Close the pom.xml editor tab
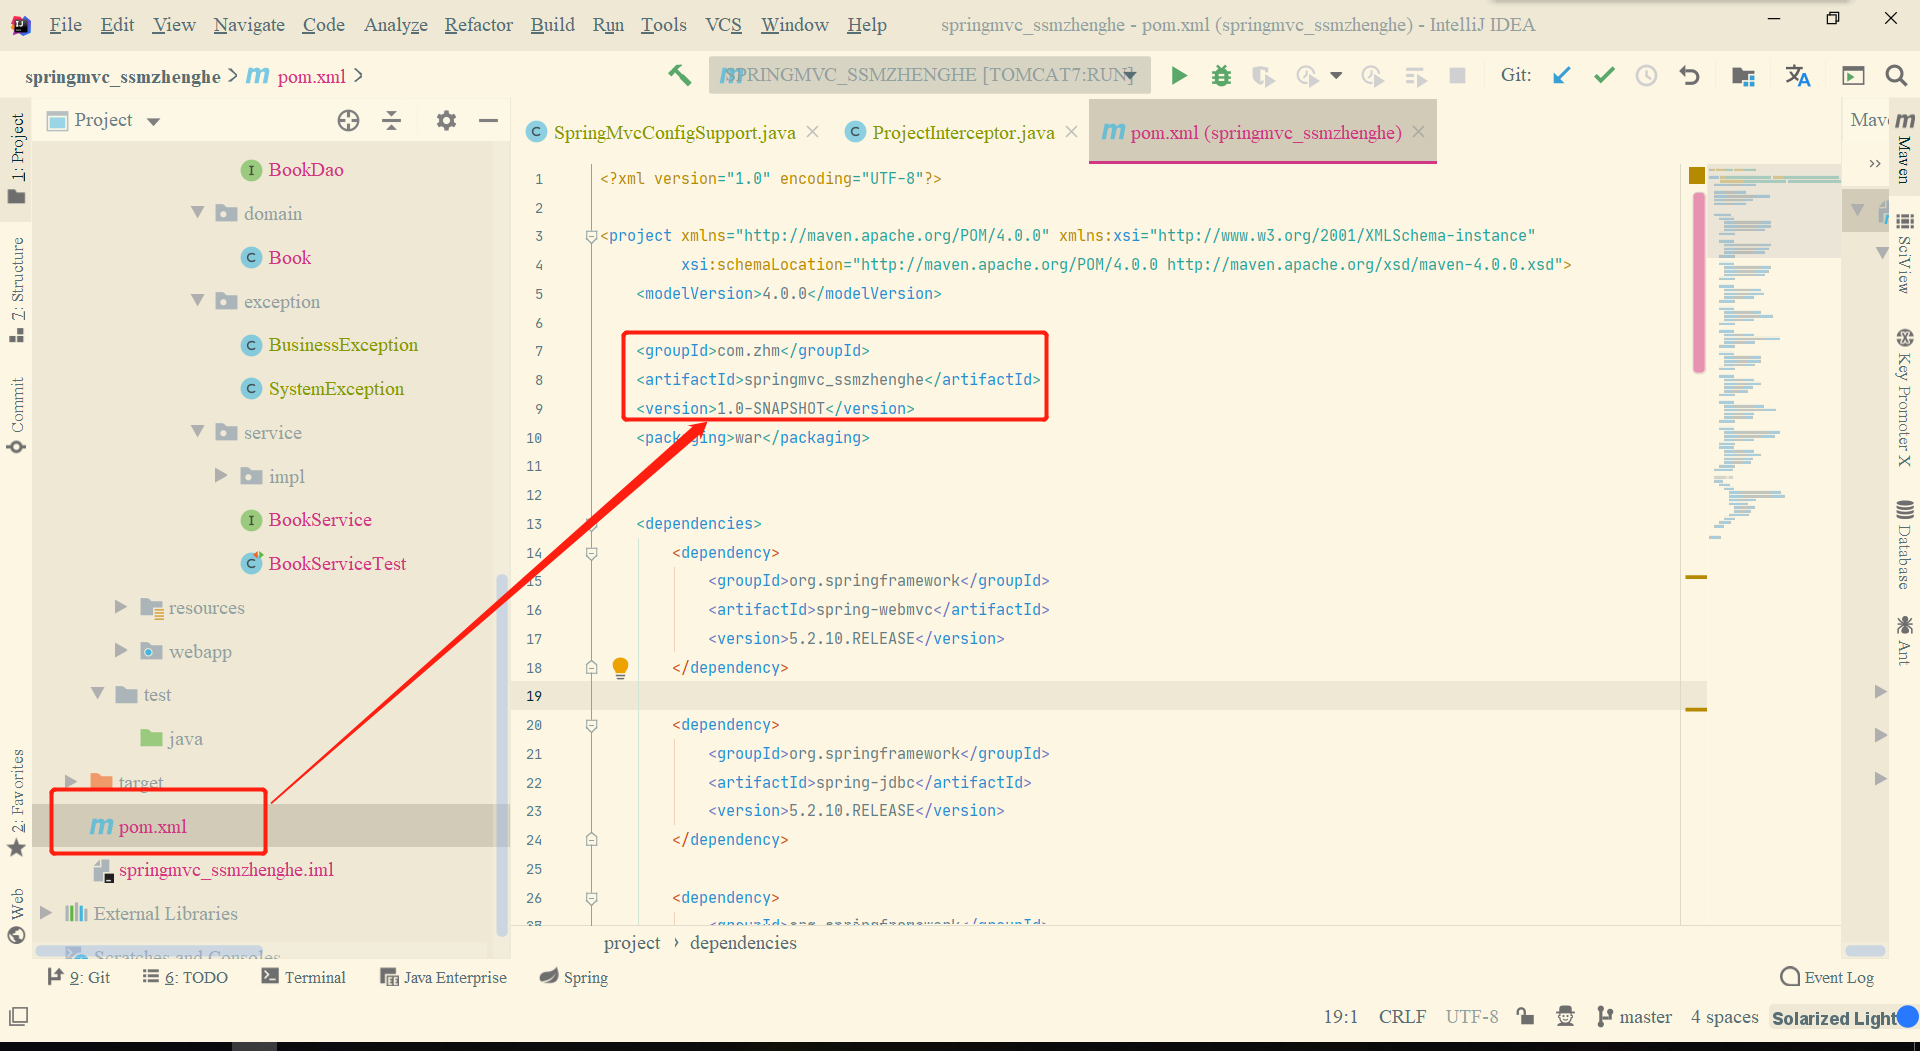Image resolution: width=1920 pixels, height=1051 pixels. 1418,132
